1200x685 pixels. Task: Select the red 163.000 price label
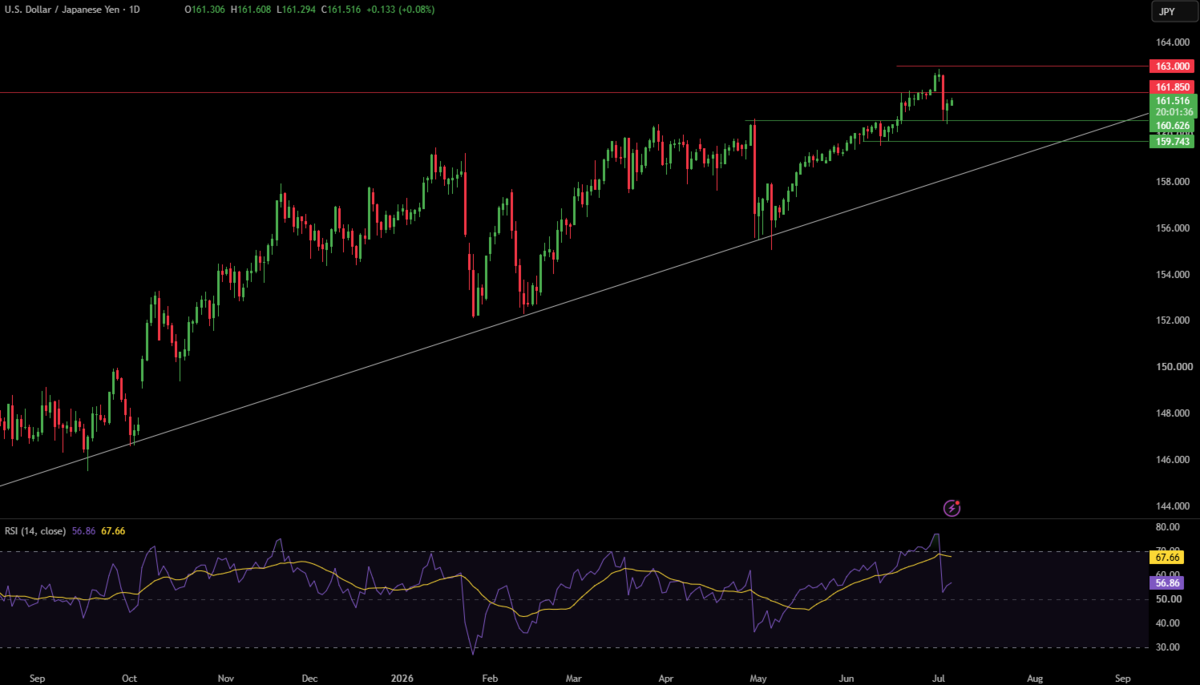[x=1172, y=65]
